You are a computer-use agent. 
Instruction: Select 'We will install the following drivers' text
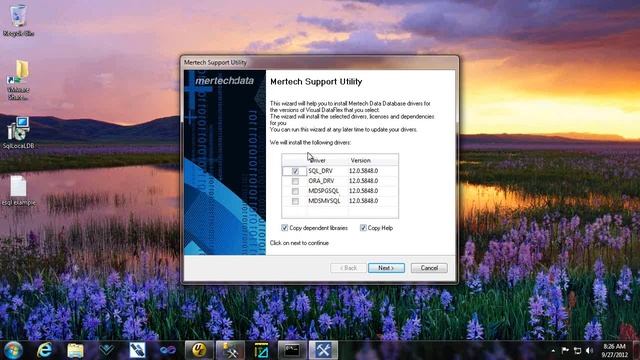point(310,142)
